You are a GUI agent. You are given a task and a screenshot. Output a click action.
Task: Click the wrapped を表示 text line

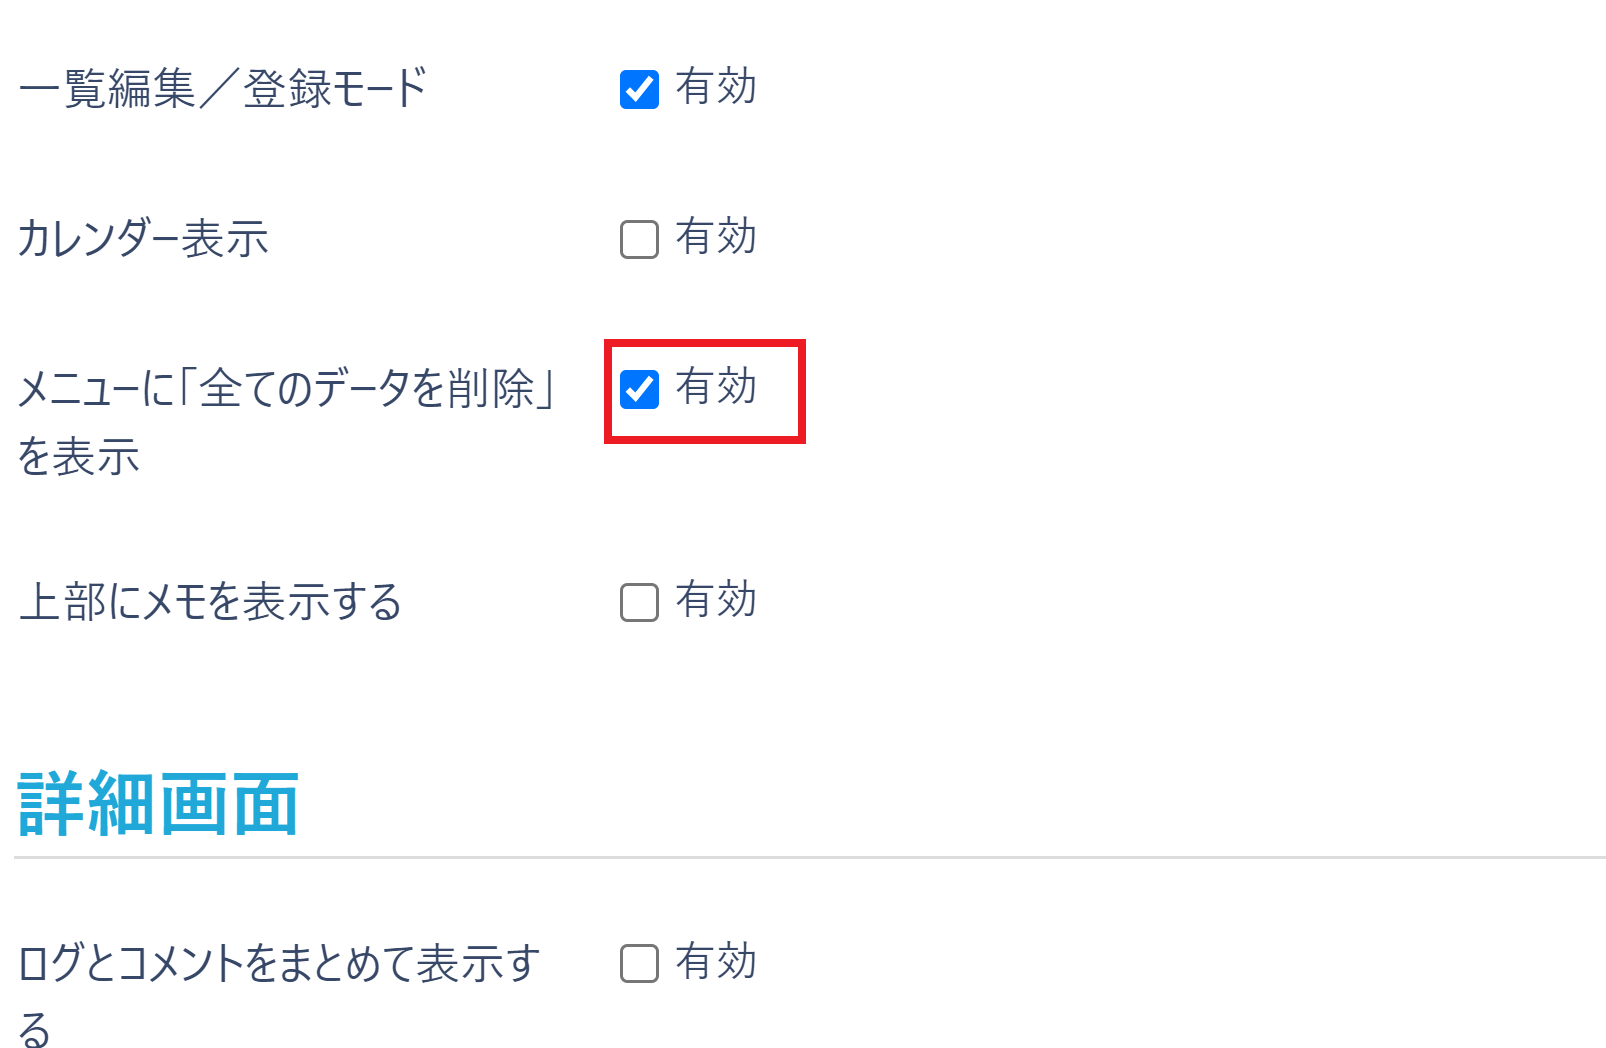click(x=79, y=457)
